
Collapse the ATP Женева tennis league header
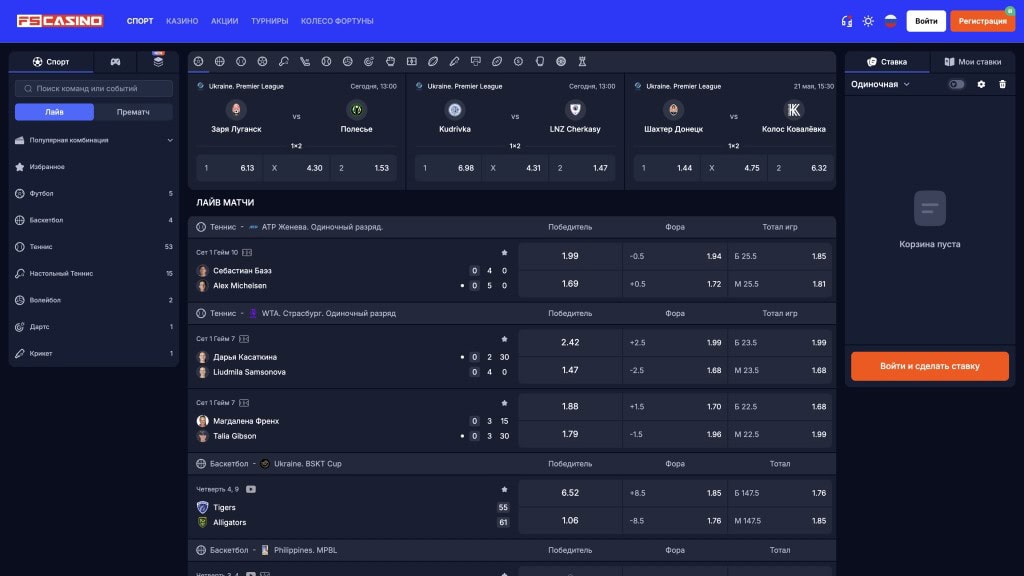(512, 227)
